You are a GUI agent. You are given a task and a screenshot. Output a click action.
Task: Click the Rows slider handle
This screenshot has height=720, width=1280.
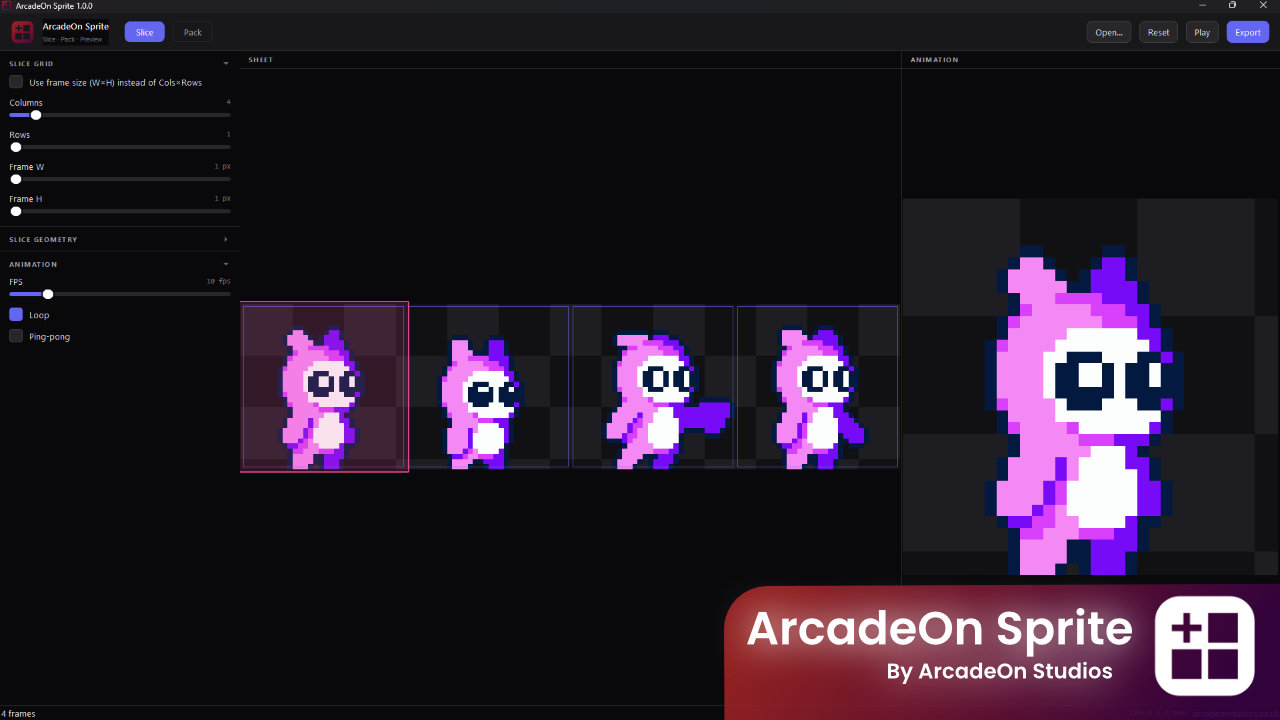coord(16,147)
